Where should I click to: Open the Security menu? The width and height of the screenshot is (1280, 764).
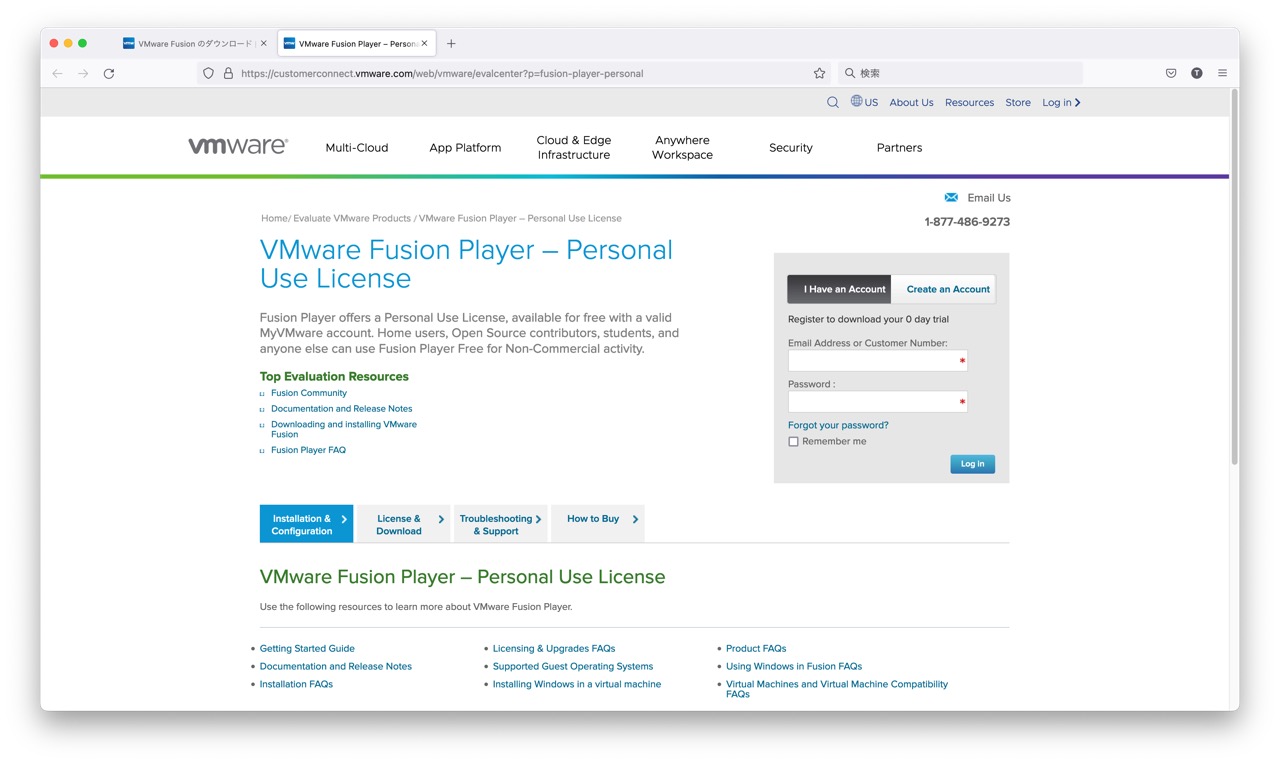[791, 147]
